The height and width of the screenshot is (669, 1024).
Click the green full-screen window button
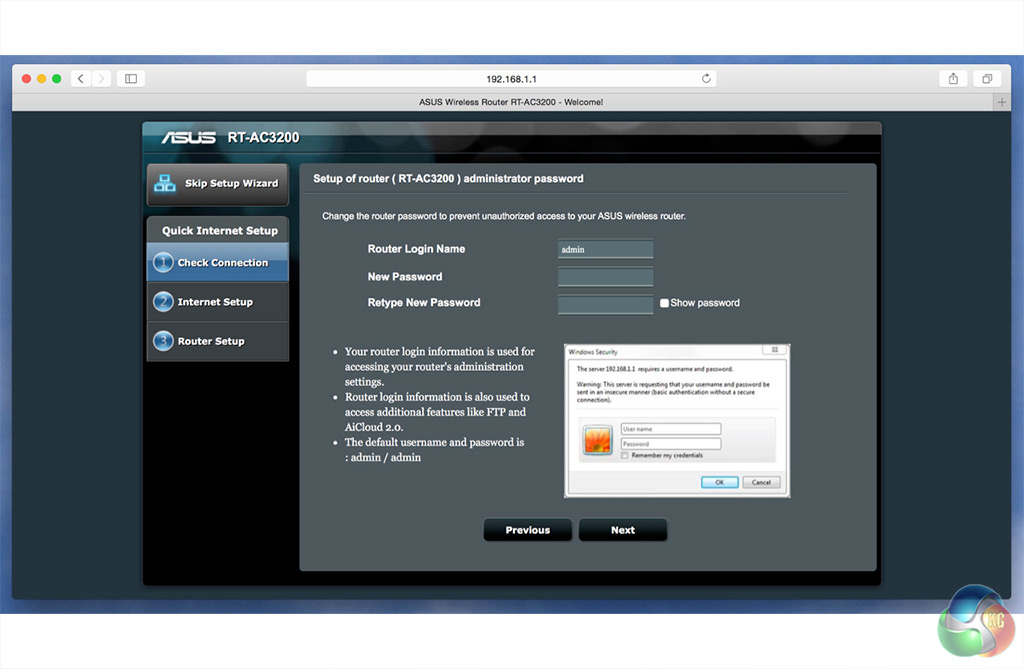pyautogui.click(x=57, y=79)
